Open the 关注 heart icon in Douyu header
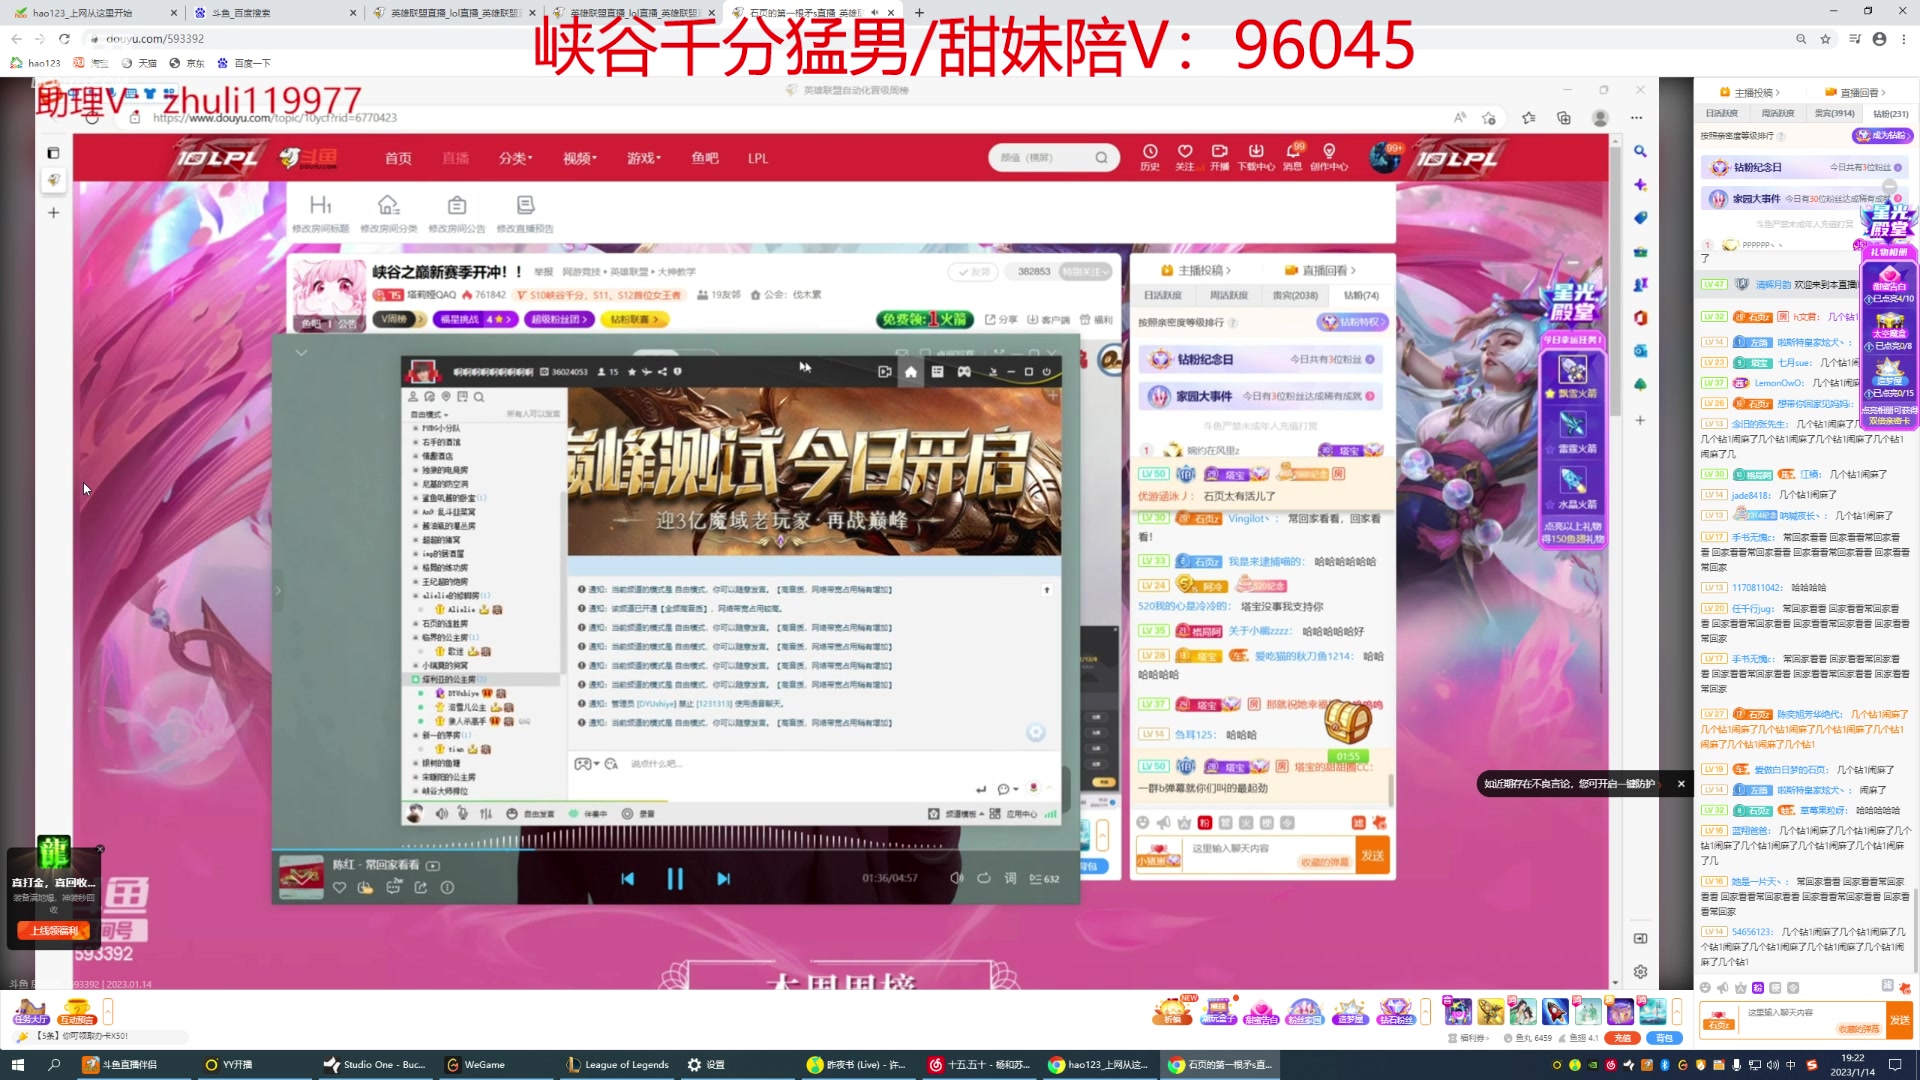The height and width of the screenshot is (1080, 1920). coord(1185,157)
